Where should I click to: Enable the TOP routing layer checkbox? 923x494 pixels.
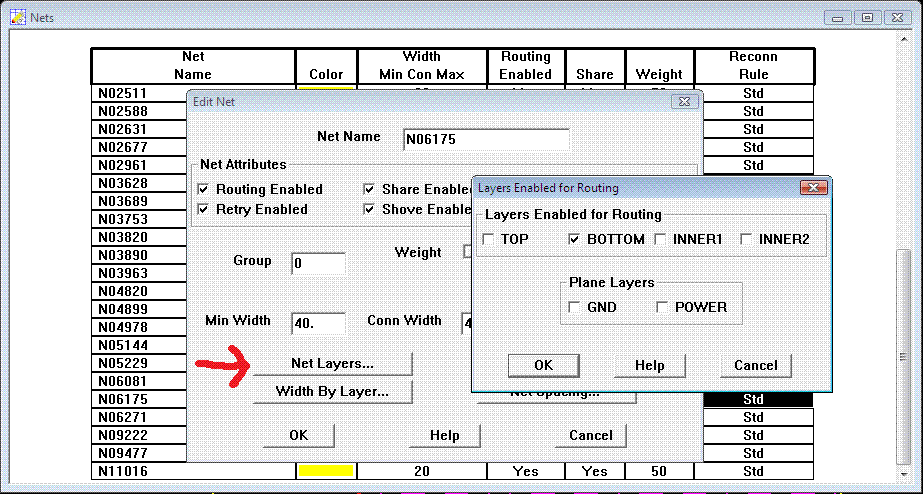point(488,240)
